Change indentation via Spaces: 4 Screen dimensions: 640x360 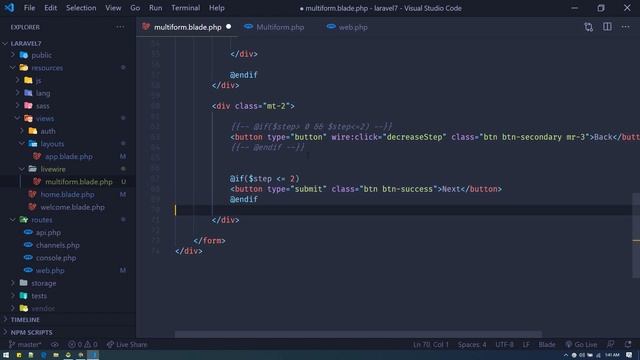(472, 344)
